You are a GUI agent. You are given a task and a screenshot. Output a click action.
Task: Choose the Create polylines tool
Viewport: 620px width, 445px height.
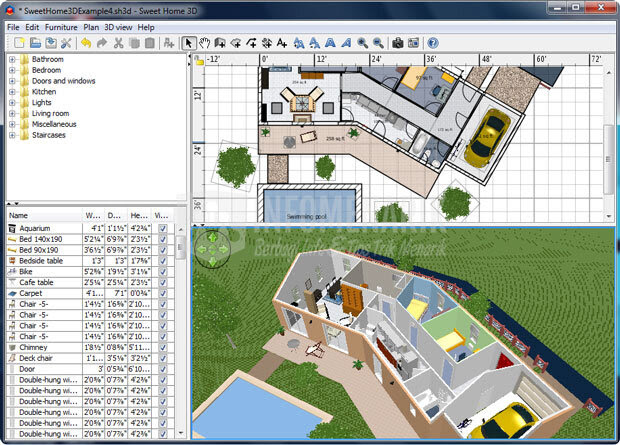click(251, 43)
